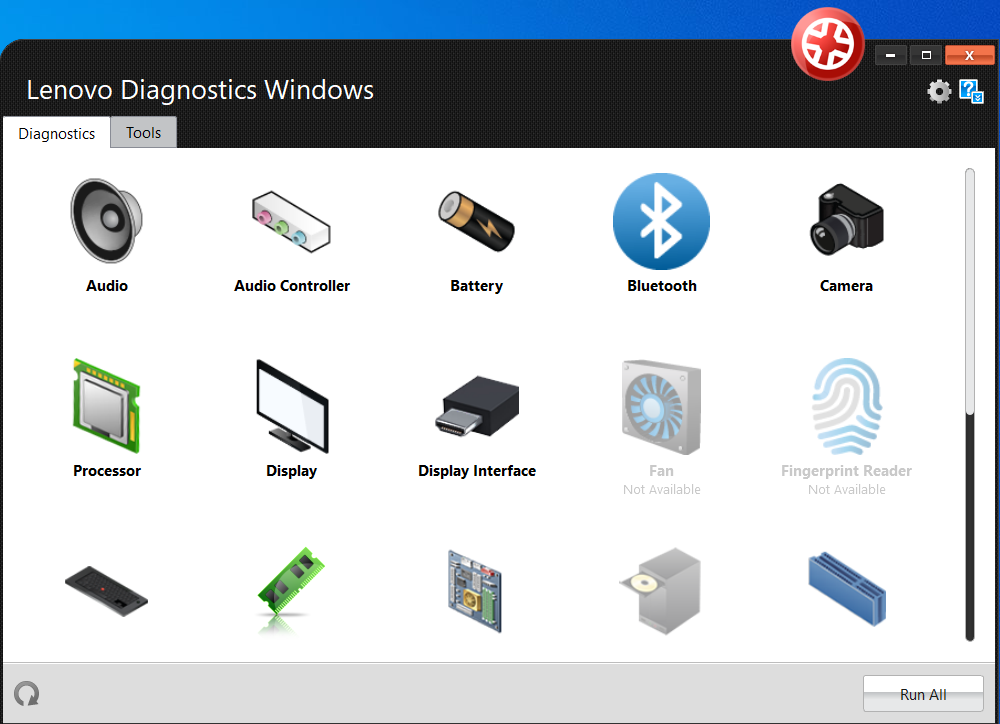Select the Display Interface HDMI icon

pyautogui.click(x=477, y=407)
